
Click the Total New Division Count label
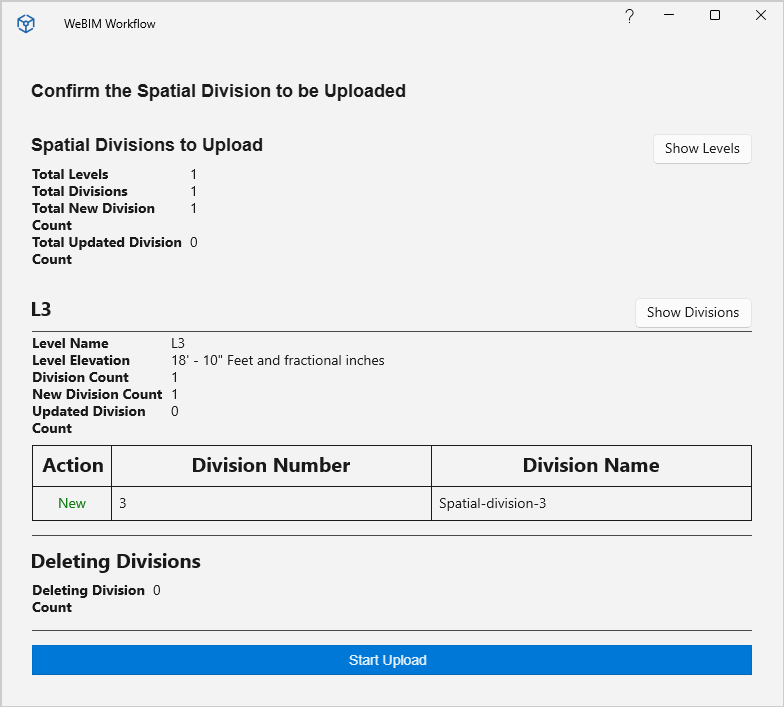(94, 216)
